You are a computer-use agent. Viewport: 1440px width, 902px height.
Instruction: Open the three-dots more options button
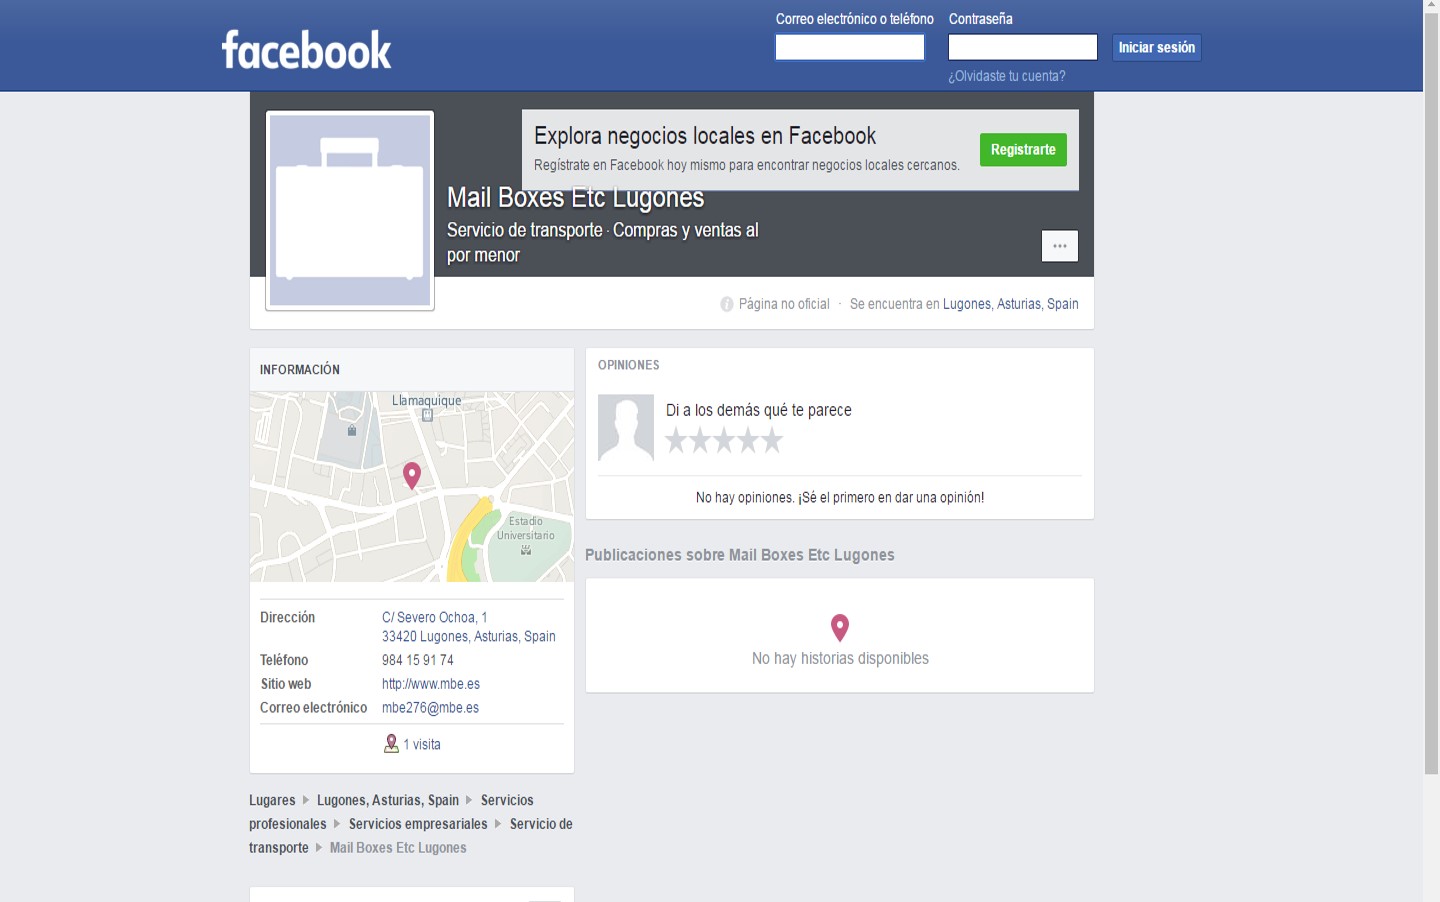click(1059, 246)
